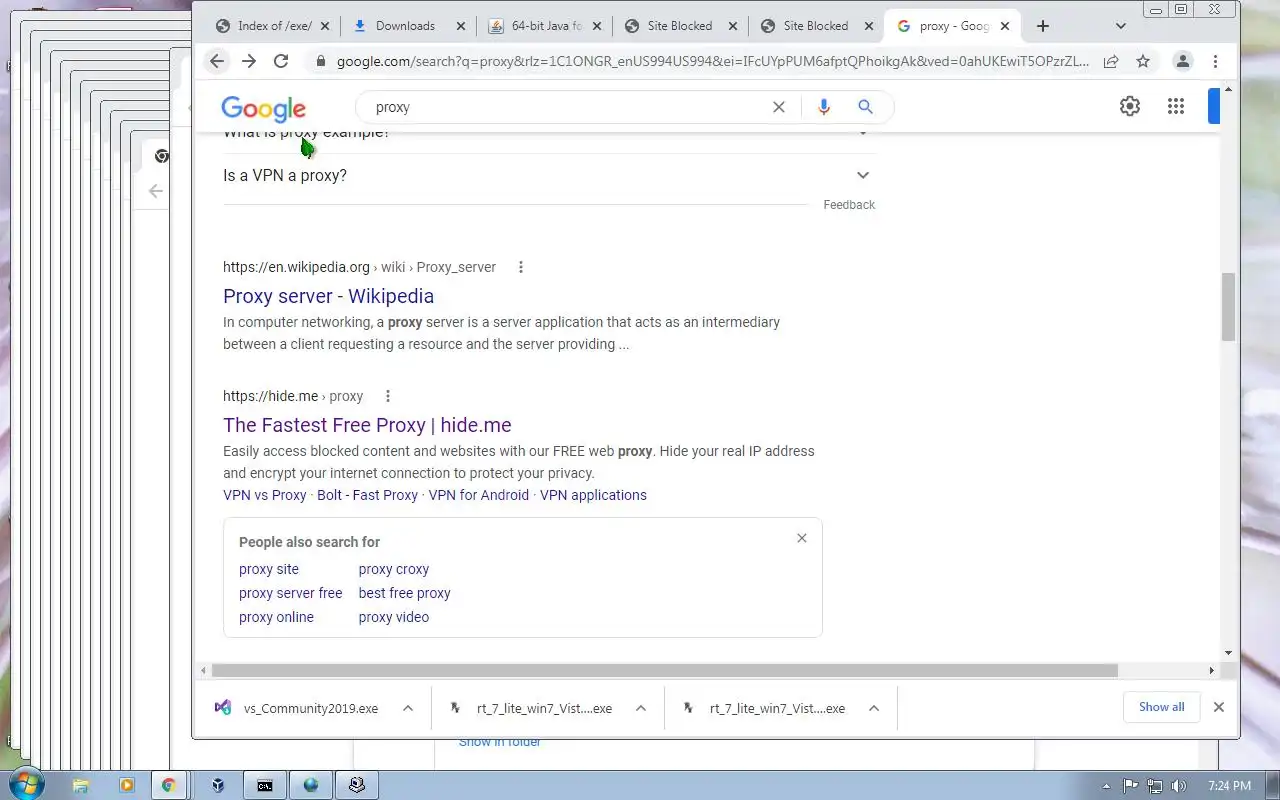This screenshot has height=800, width=1280.
Task: Expand options for vs_Community2019.exe download
Action: point(408,708)
